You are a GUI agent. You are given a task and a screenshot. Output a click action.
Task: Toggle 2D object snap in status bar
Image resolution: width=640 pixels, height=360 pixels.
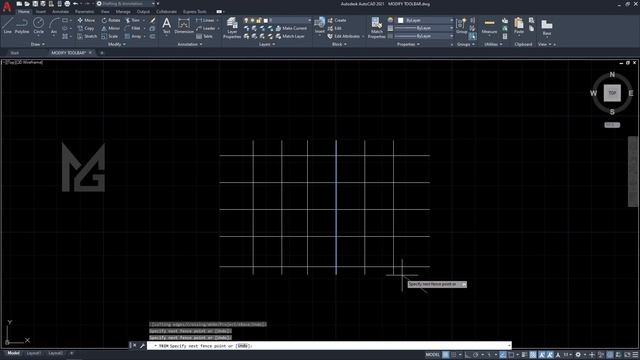(x=511, y=355)
